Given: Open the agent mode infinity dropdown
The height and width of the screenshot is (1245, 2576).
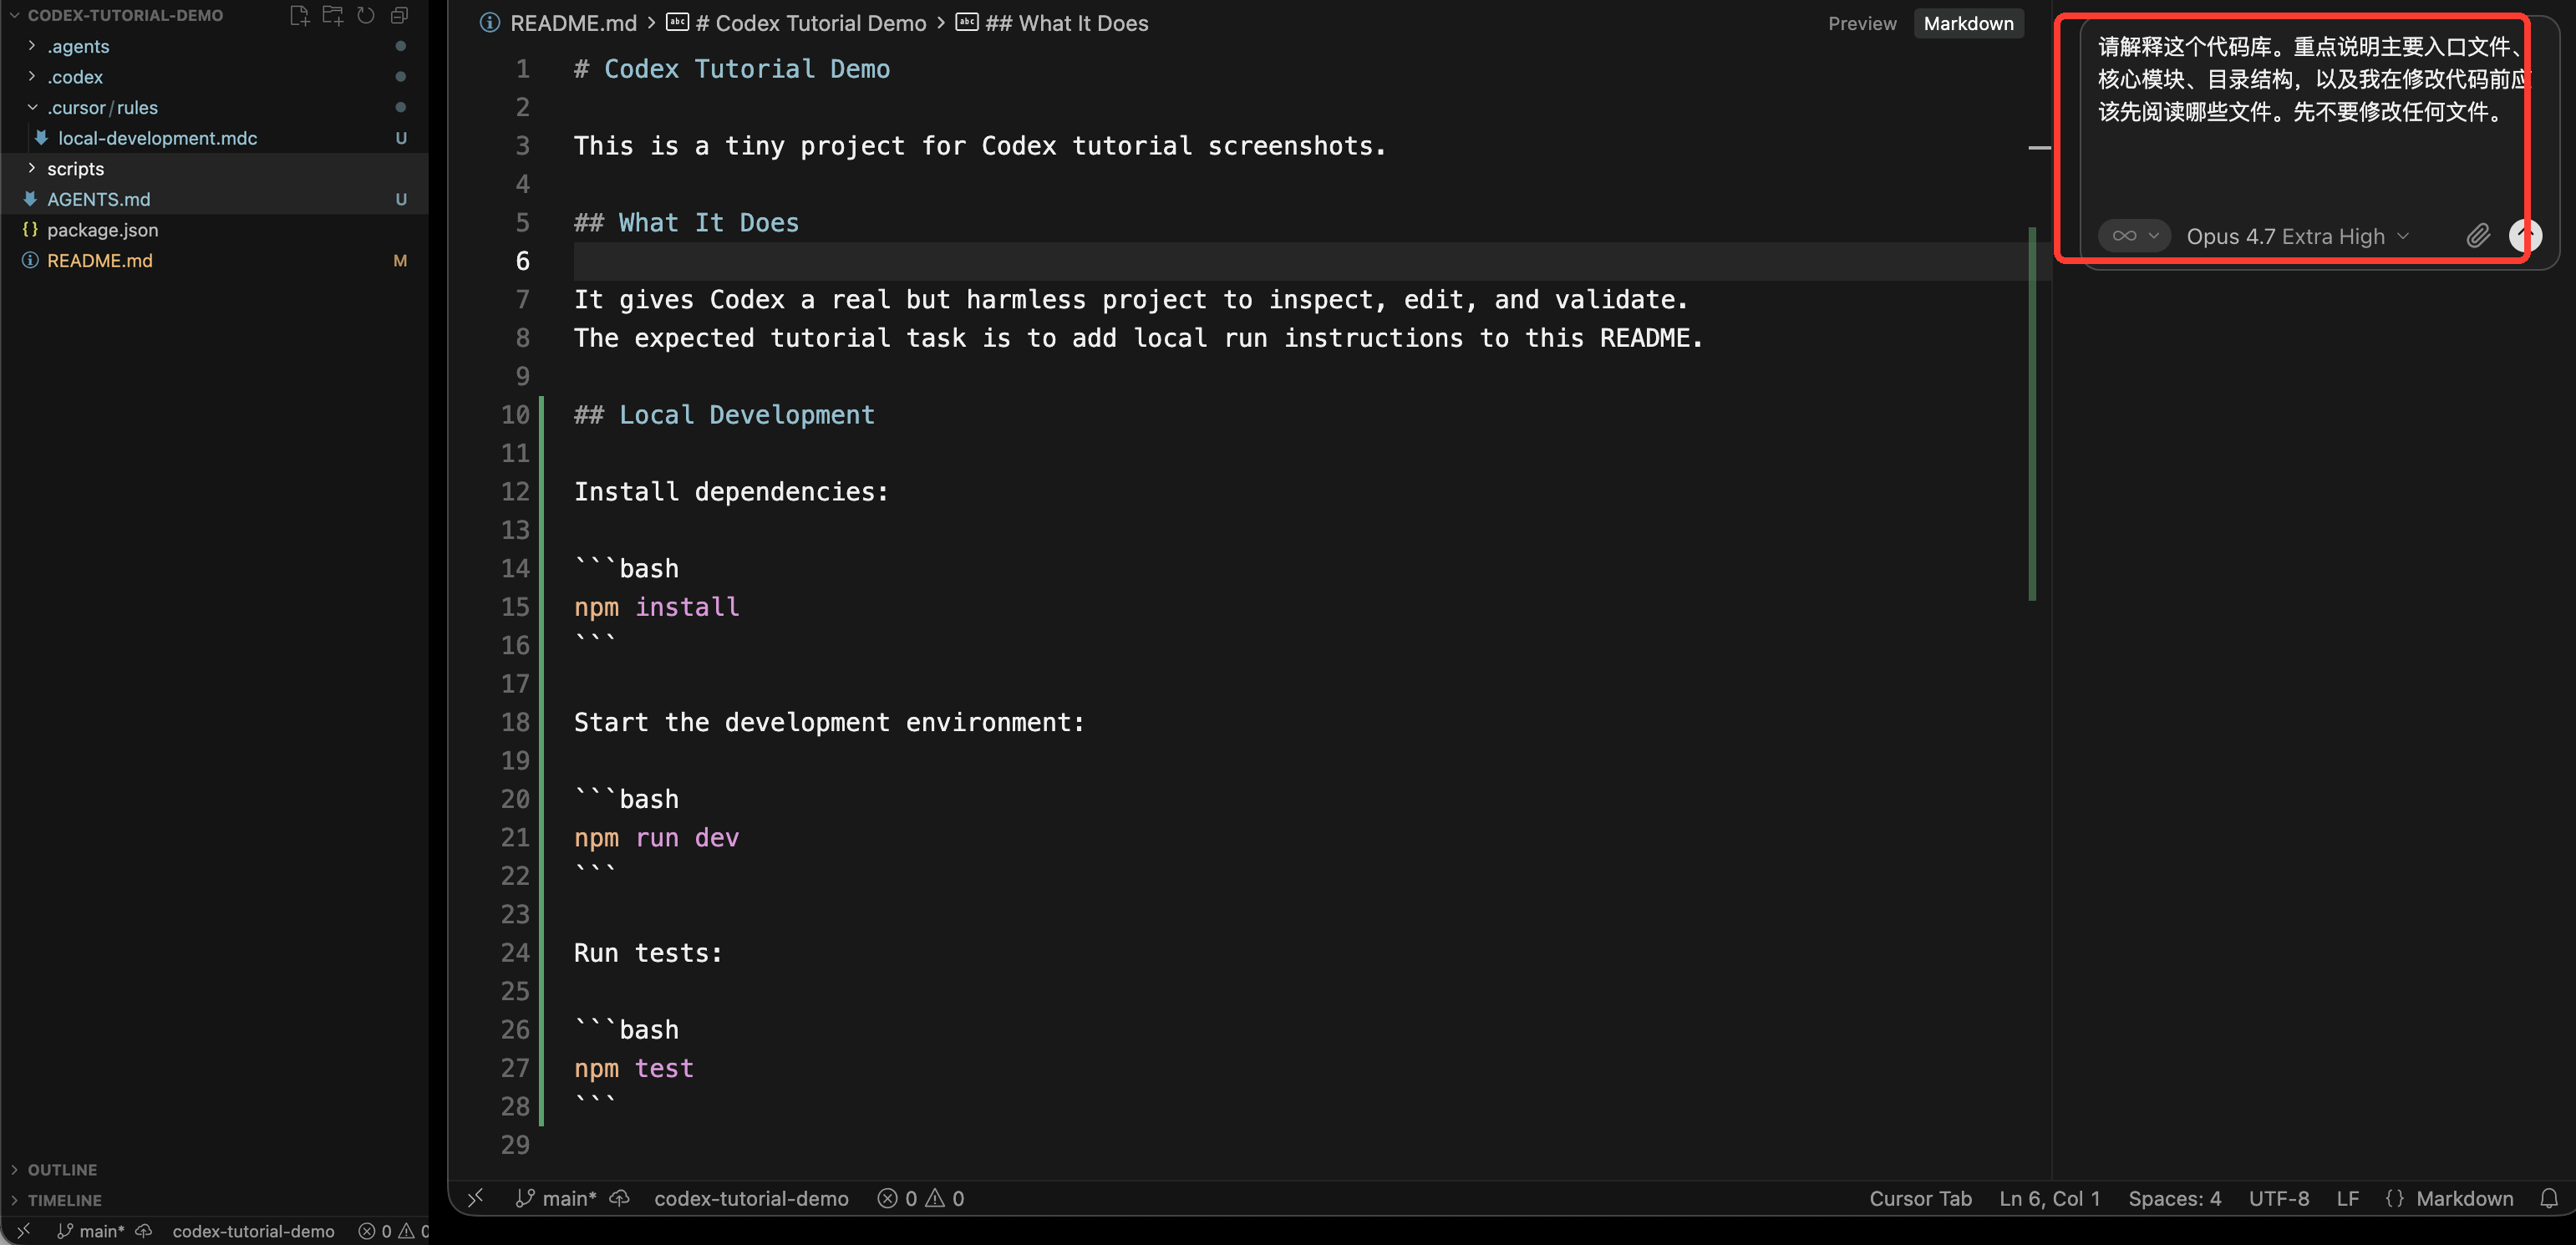Looking at the screenshot, I should coord(2134,236).
